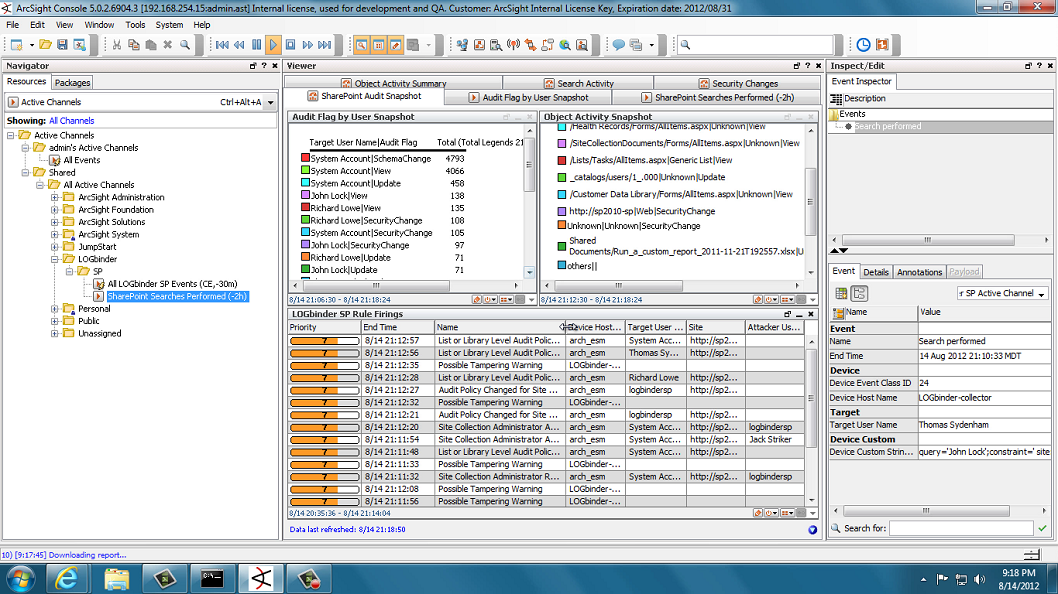Click the Save icon in toolbar

pos(62,45)
